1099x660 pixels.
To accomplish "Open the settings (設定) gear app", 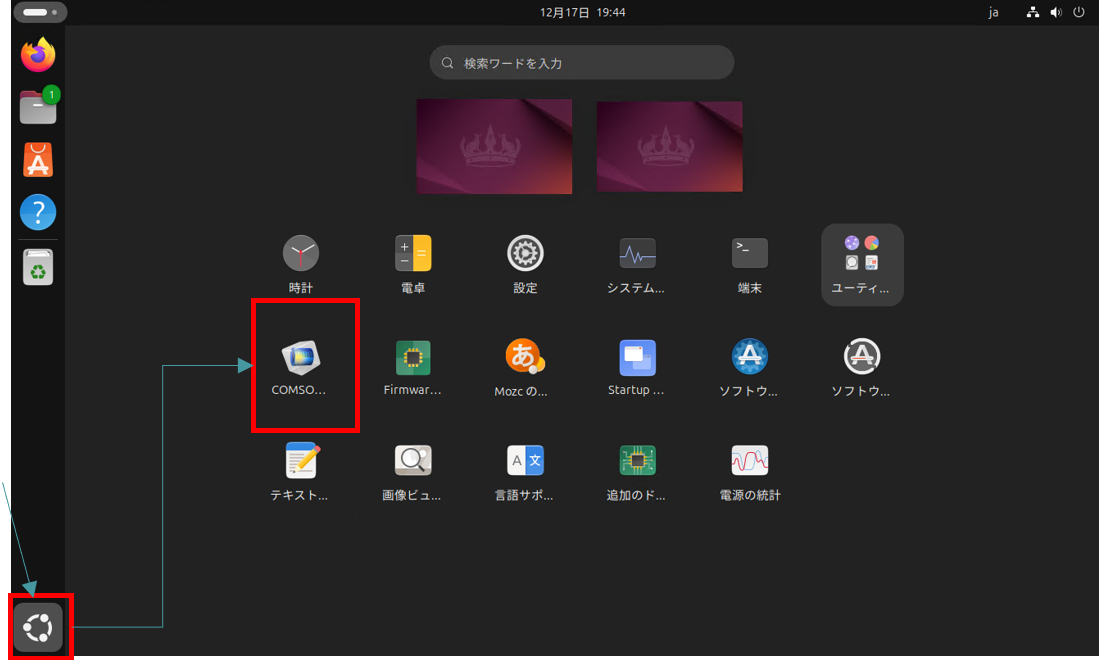I will [525, 254].
